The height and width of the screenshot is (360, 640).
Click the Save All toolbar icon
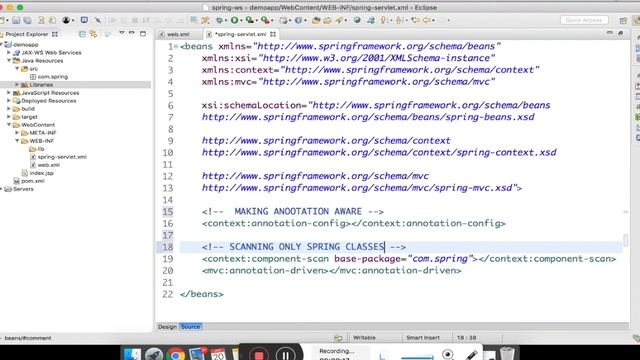[27, 20]
